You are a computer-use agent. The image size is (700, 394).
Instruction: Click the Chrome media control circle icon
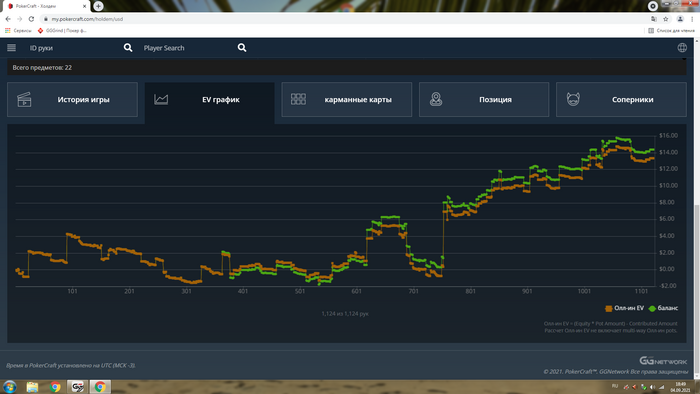click(653, 6)
